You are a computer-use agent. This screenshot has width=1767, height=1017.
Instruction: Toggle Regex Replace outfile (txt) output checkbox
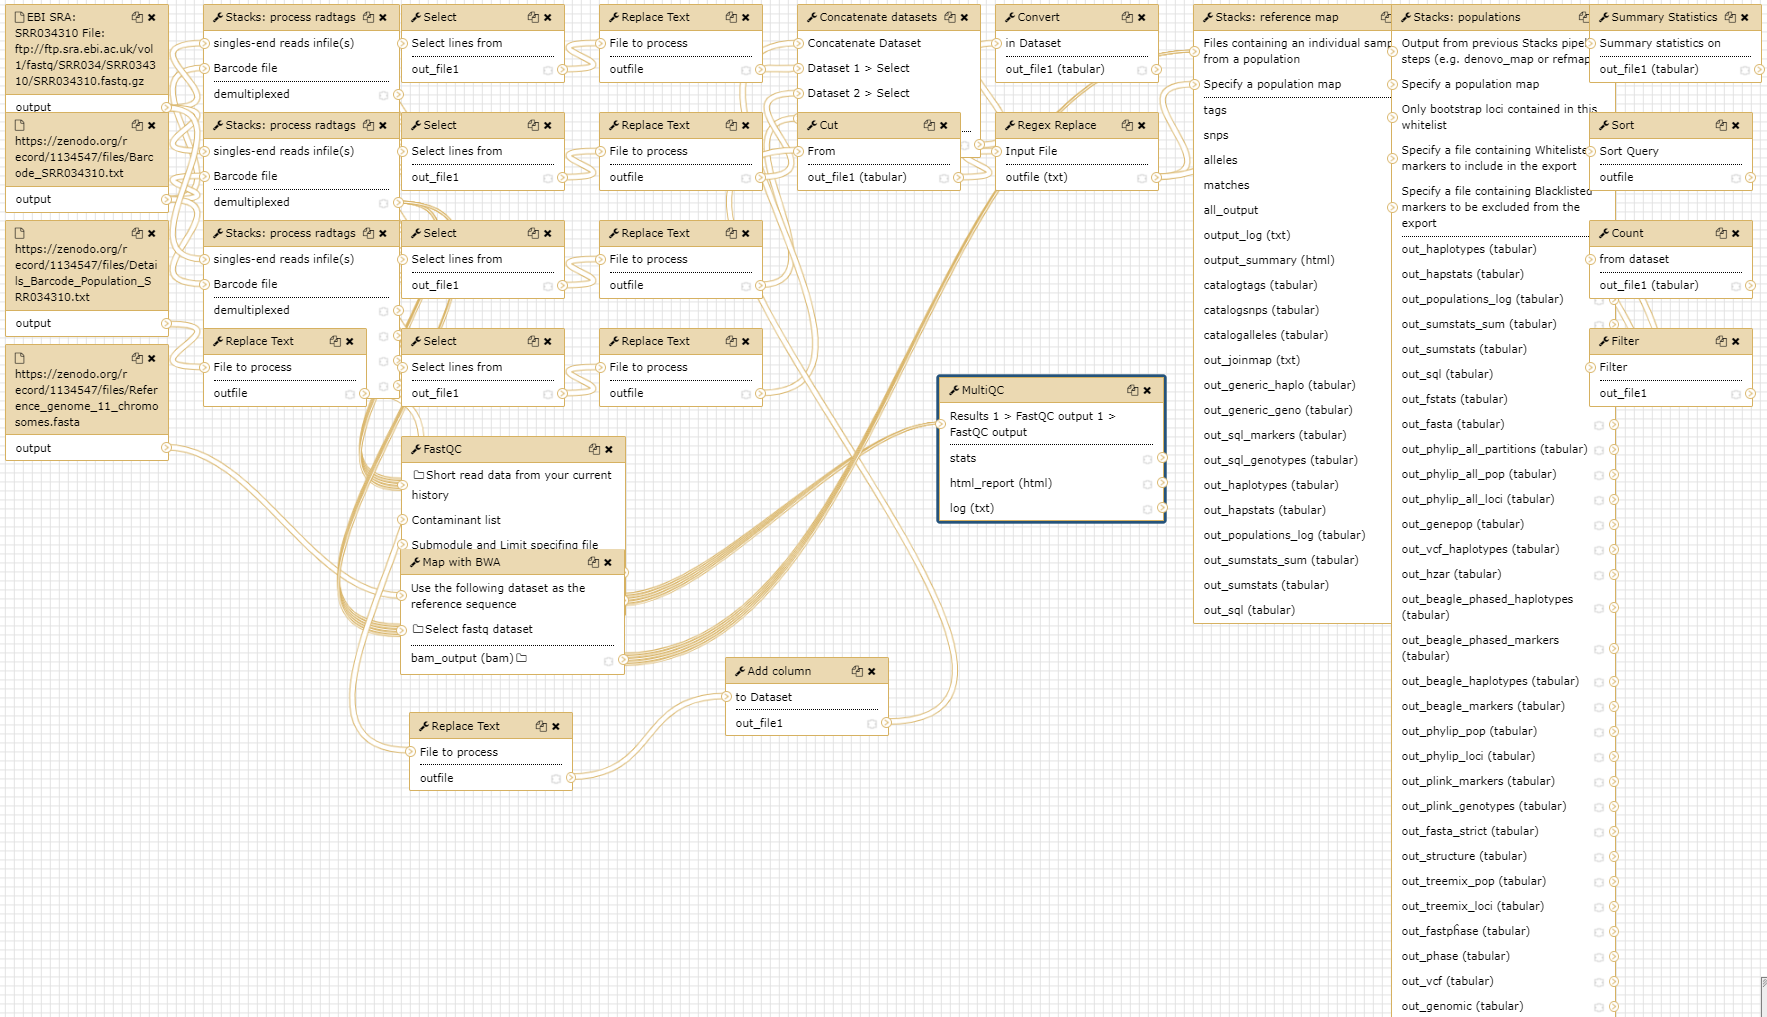[1142, 178]
